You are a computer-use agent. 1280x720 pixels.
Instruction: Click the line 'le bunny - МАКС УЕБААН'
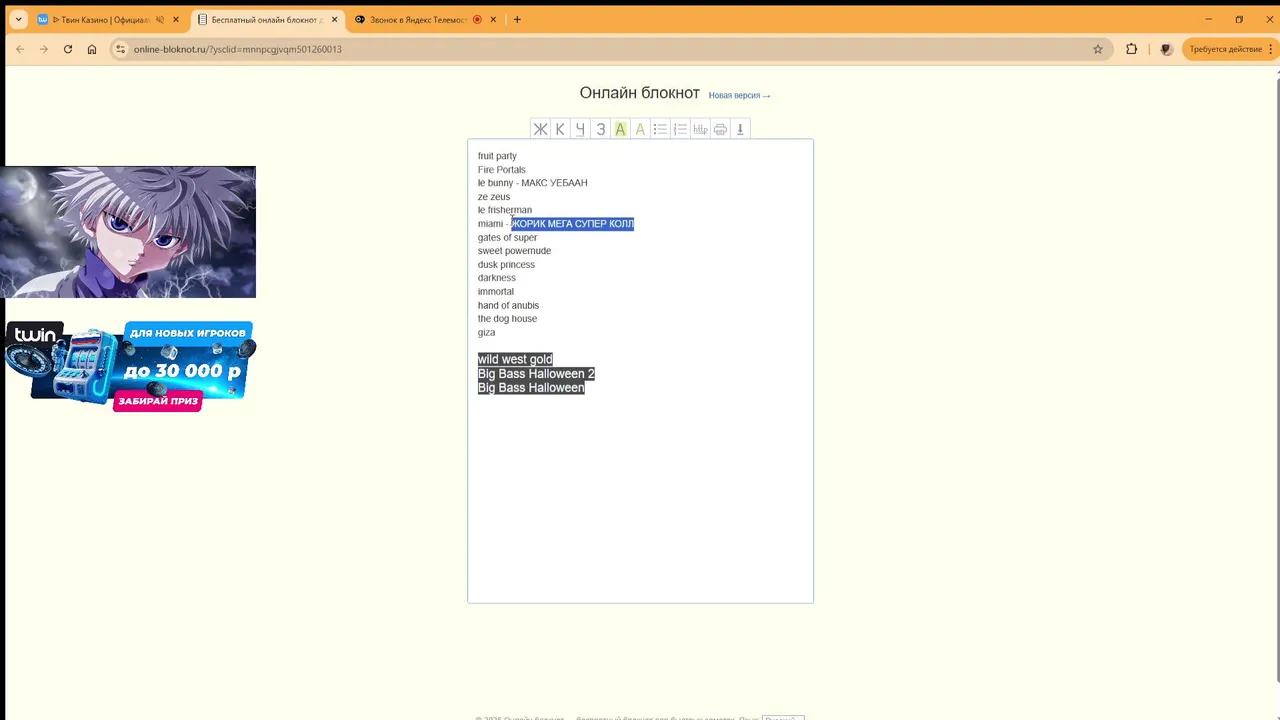click(x=532, y=183)
